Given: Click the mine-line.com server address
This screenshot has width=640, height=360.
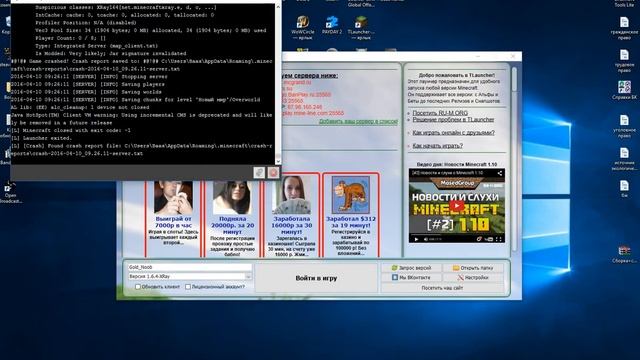Looking at the screenshot, I should [x=313, y=113].
